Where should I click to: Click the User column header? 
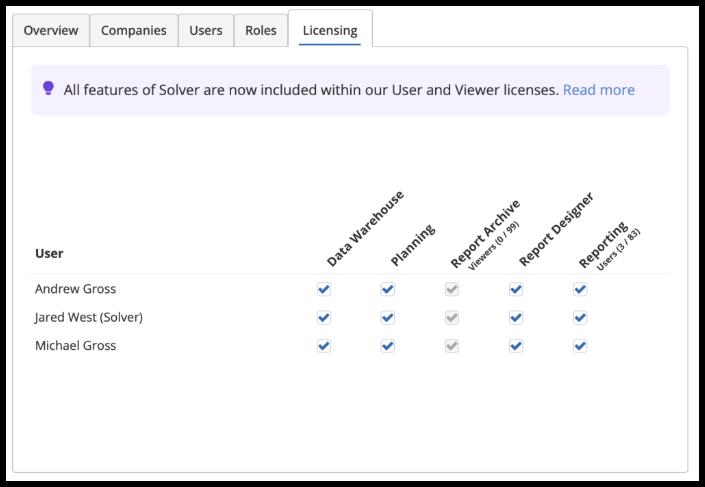click(x=49, y=254)
